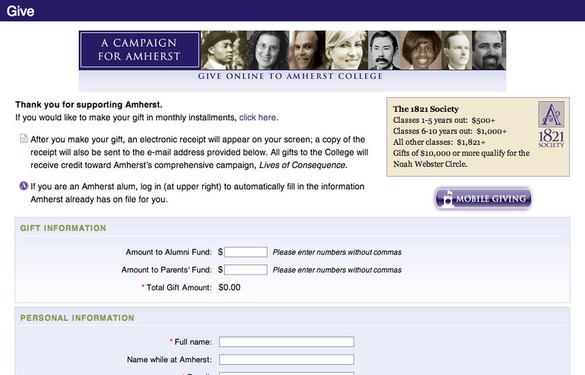585x375 pixels.
Task: Select the Name while at Amherst field
Action: [287, 359]
